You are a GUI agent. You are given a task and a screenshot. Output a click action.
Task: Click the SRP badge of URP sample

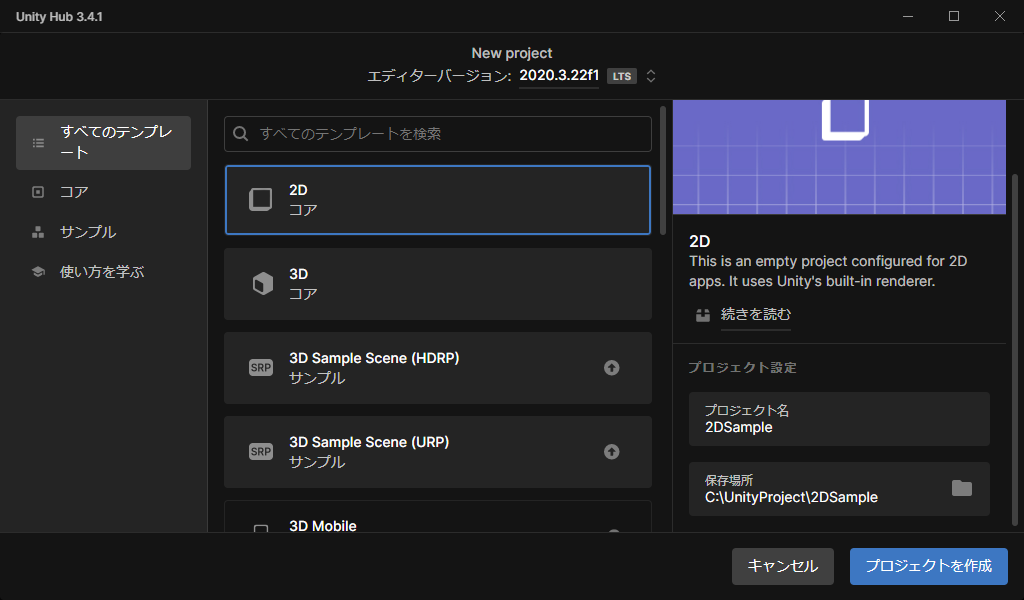click(261, 452)
